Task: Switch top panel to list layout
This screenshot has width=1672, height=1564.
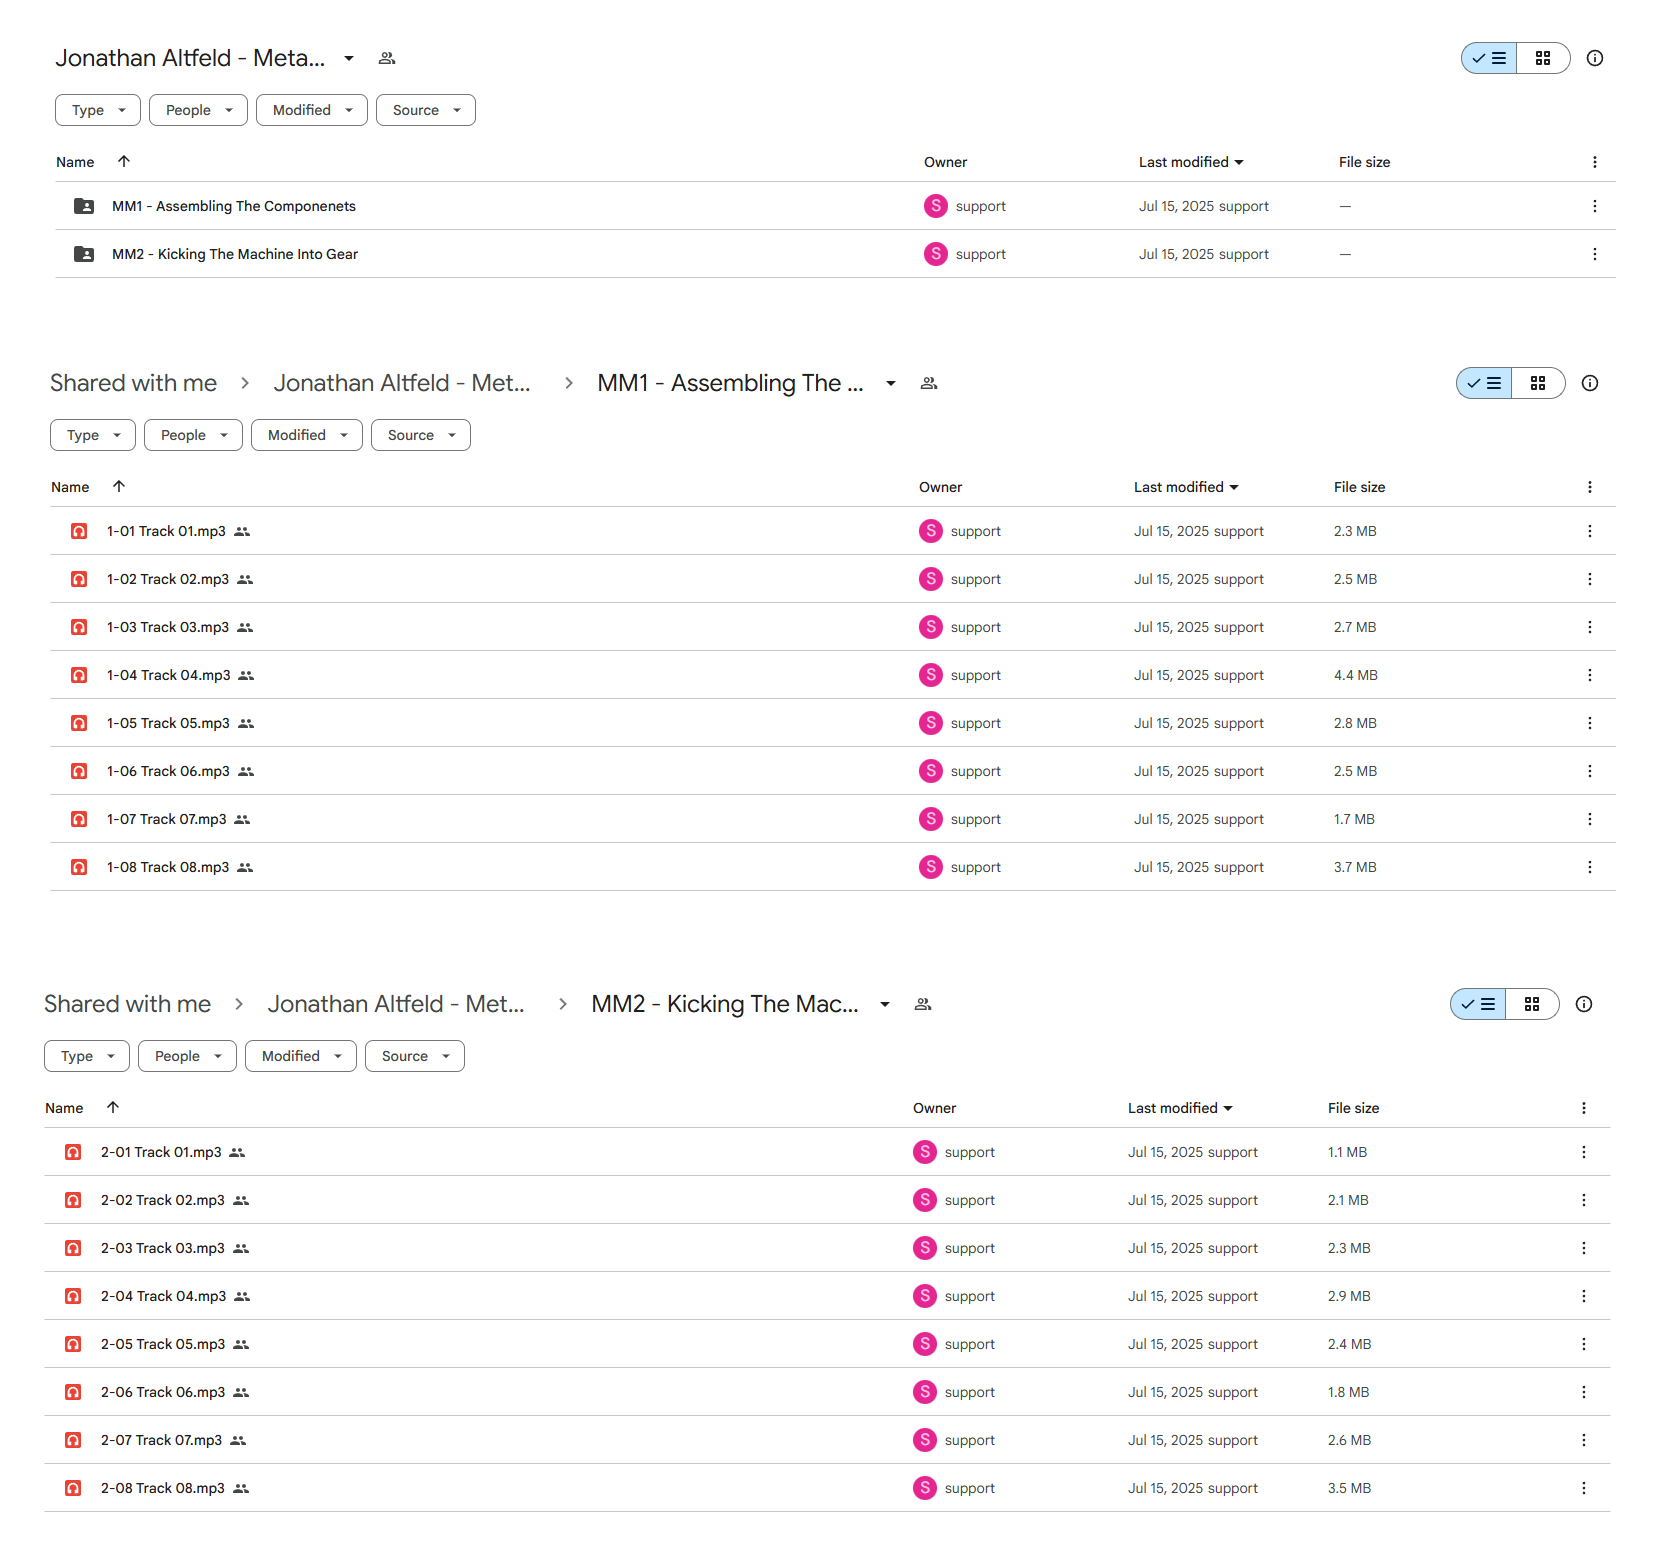Action: click(x=1489, y=58)
